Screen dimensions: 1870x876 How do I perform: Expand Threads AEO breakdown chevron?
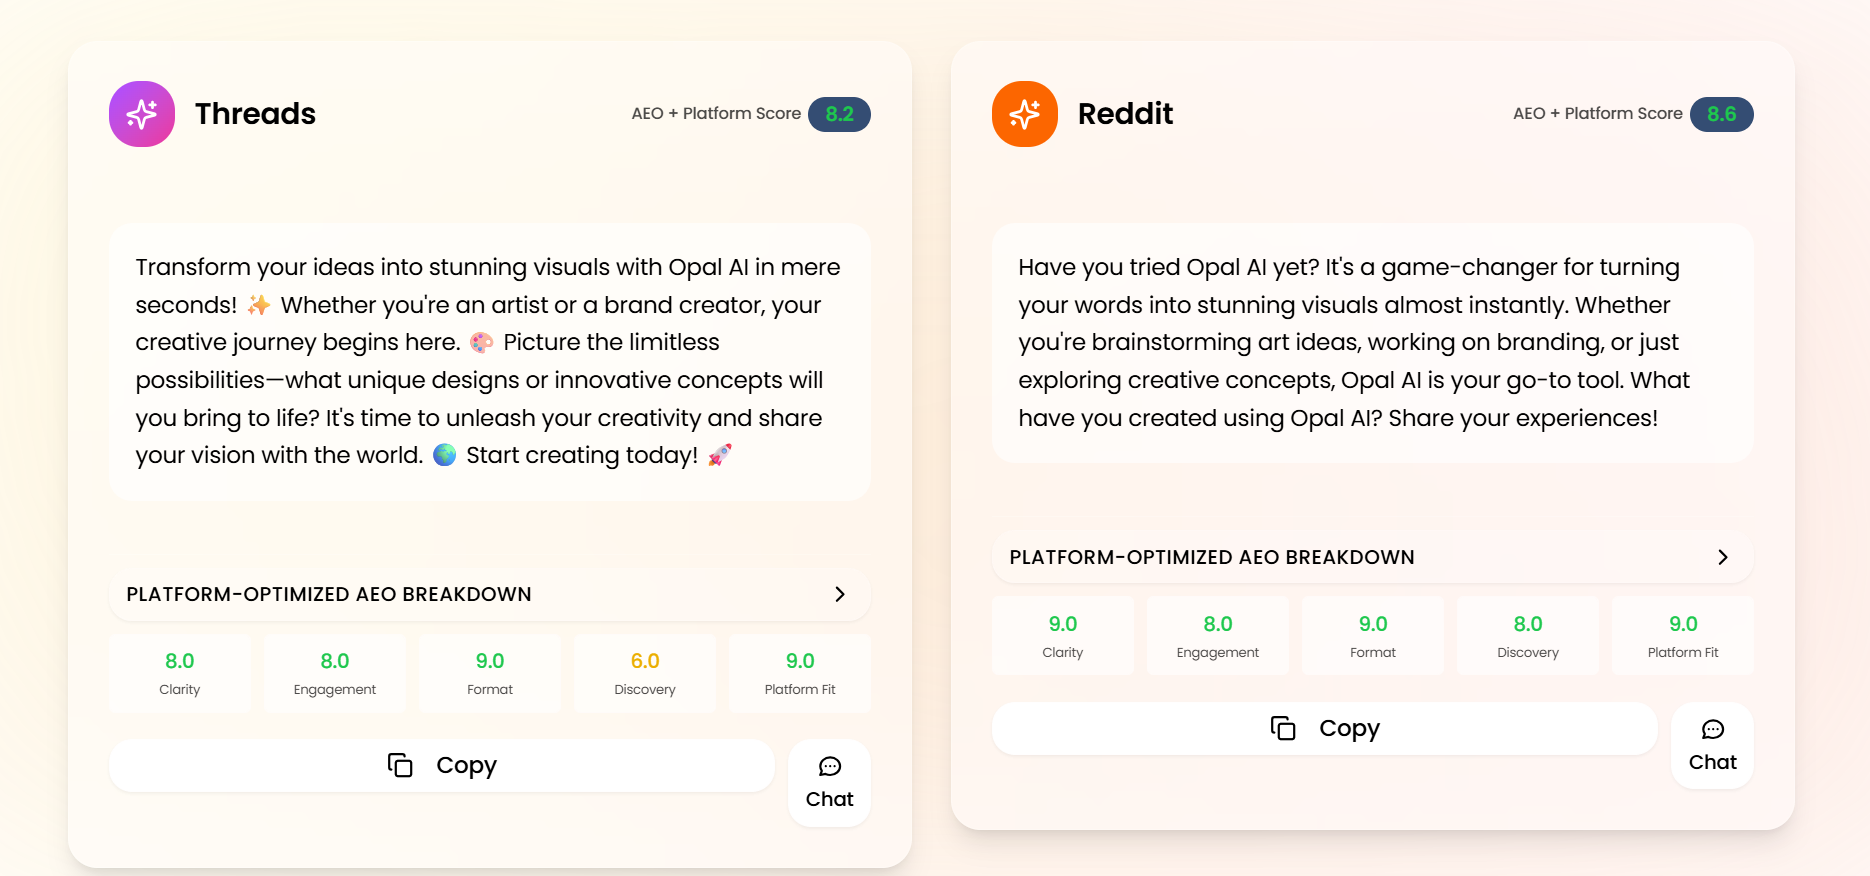tap(840, 594)
